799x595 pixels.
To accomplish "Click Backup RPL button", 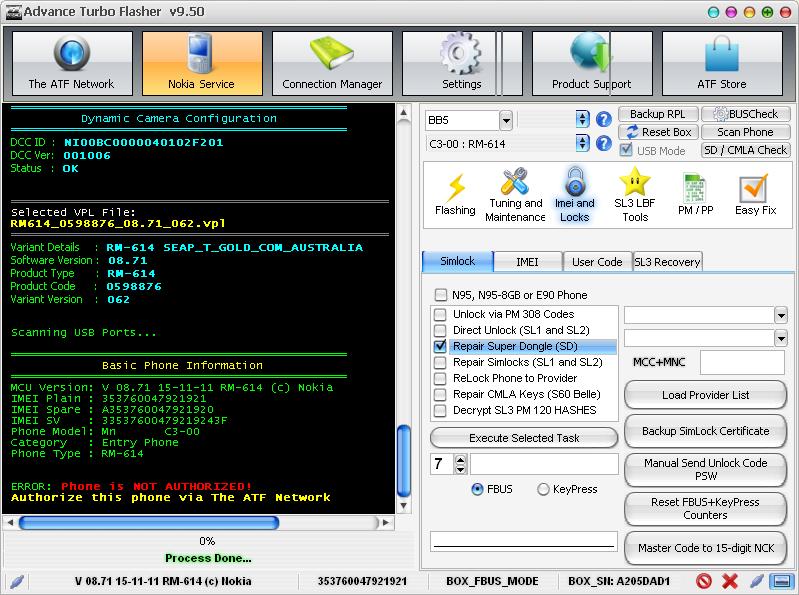I will [x=657, y=114].
